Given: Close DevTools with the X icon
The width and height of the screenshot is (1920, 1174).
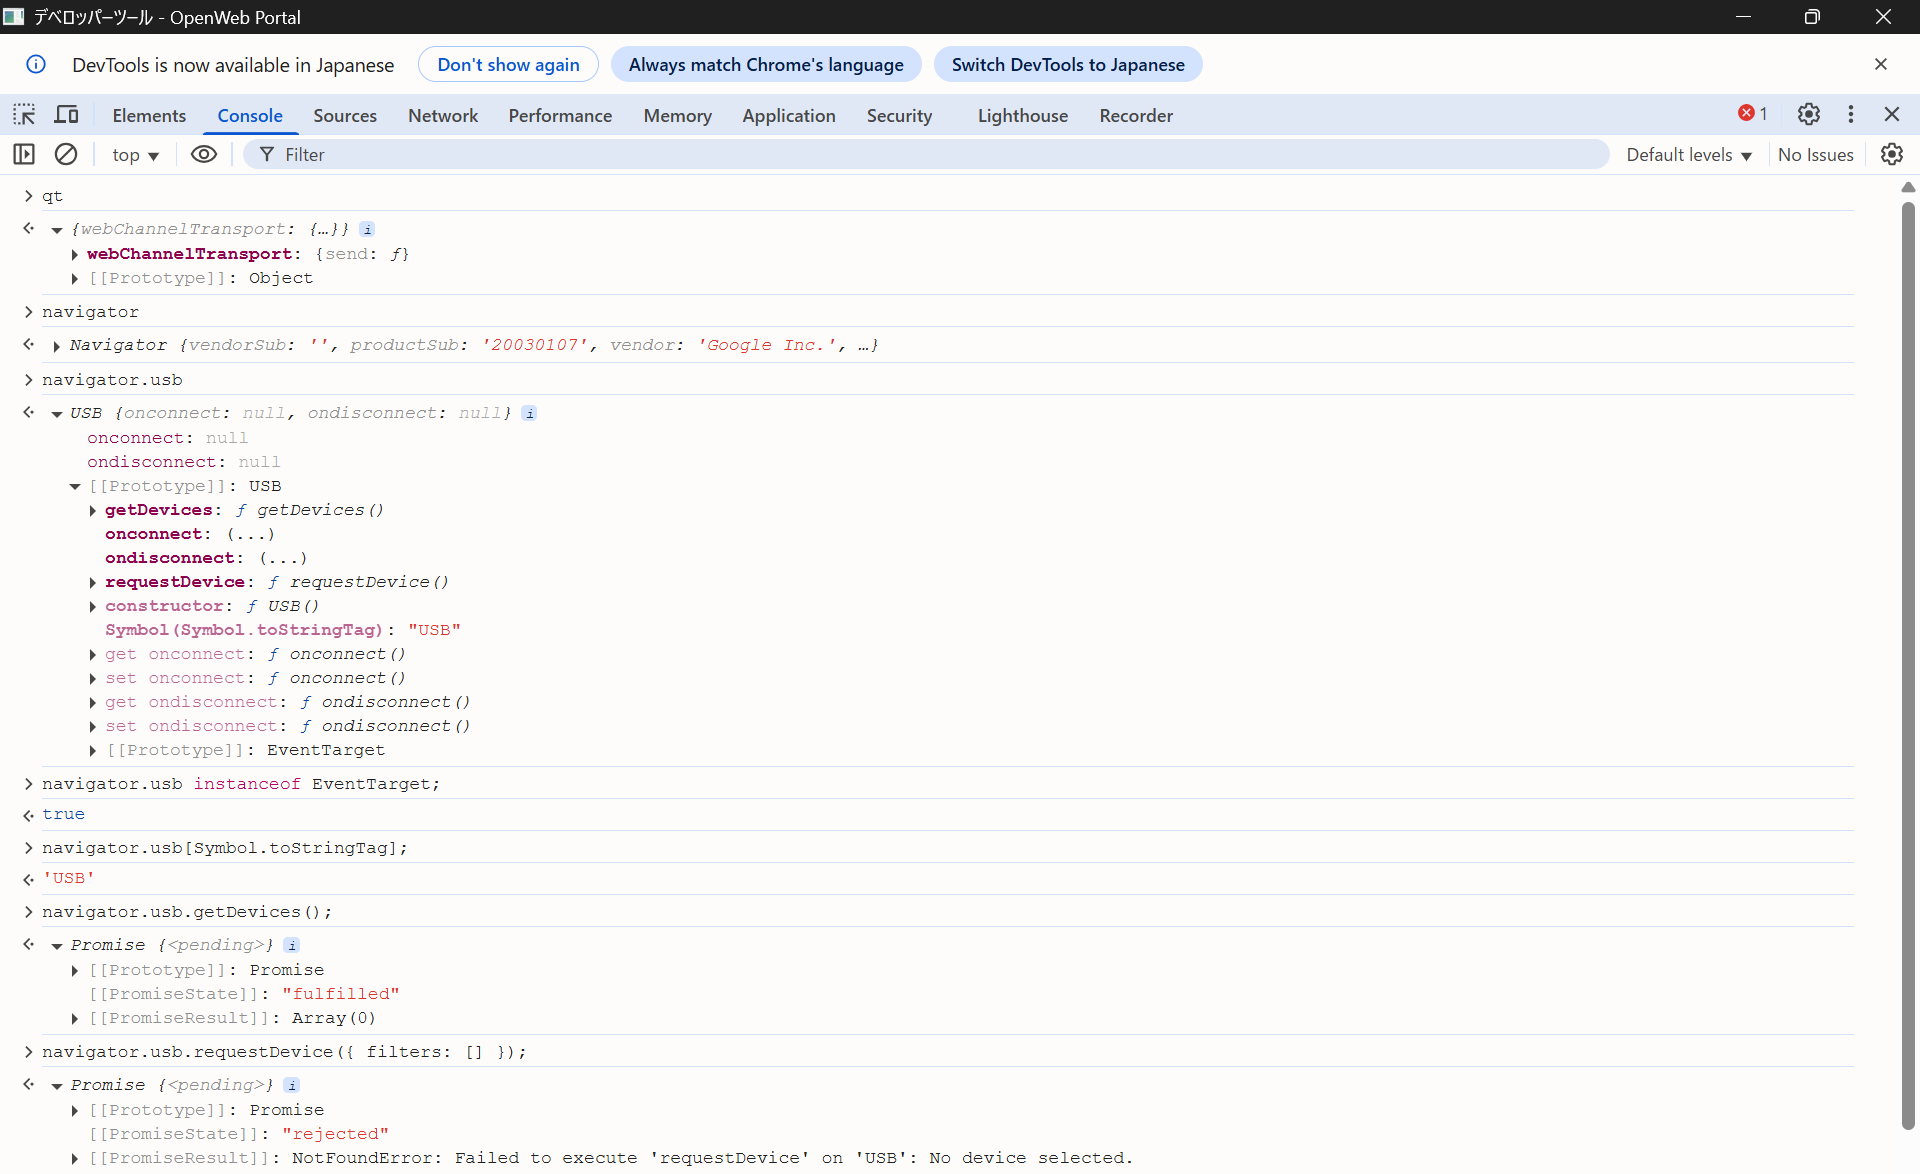Looking at the screenshot, I should (1892, 114).
